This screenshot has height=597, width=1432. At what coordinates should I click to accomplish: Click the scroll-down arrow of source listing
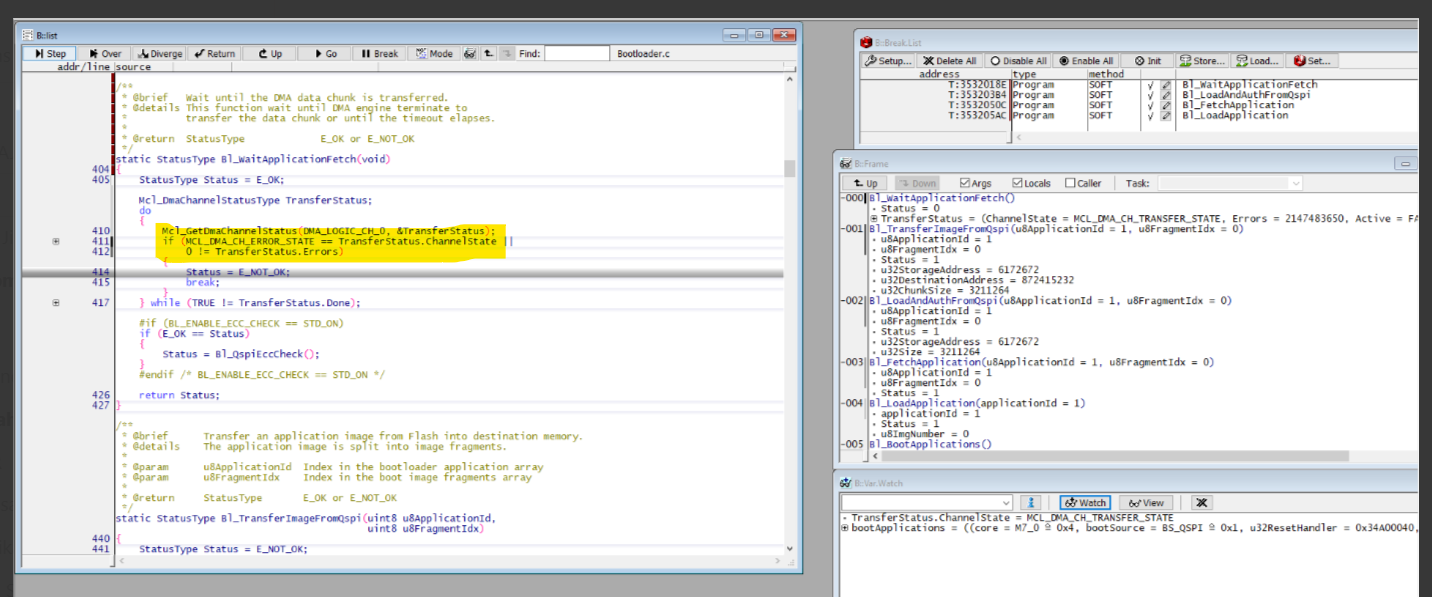tap(790, 548)
